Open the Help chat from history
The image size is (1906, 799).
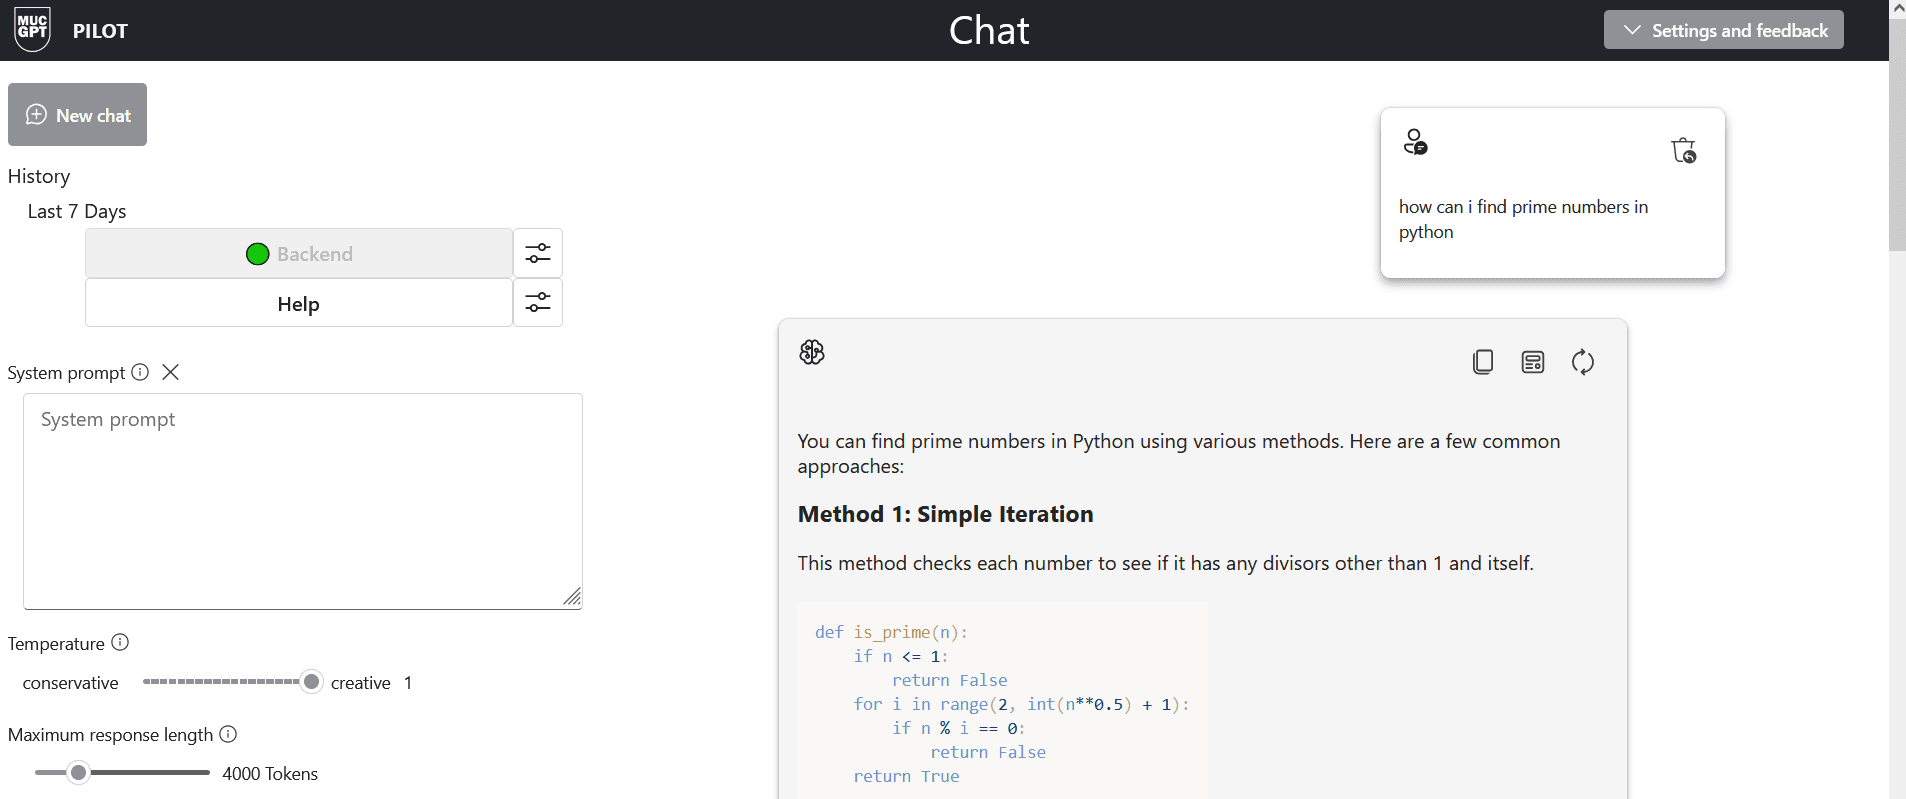(x=299, y=304)
